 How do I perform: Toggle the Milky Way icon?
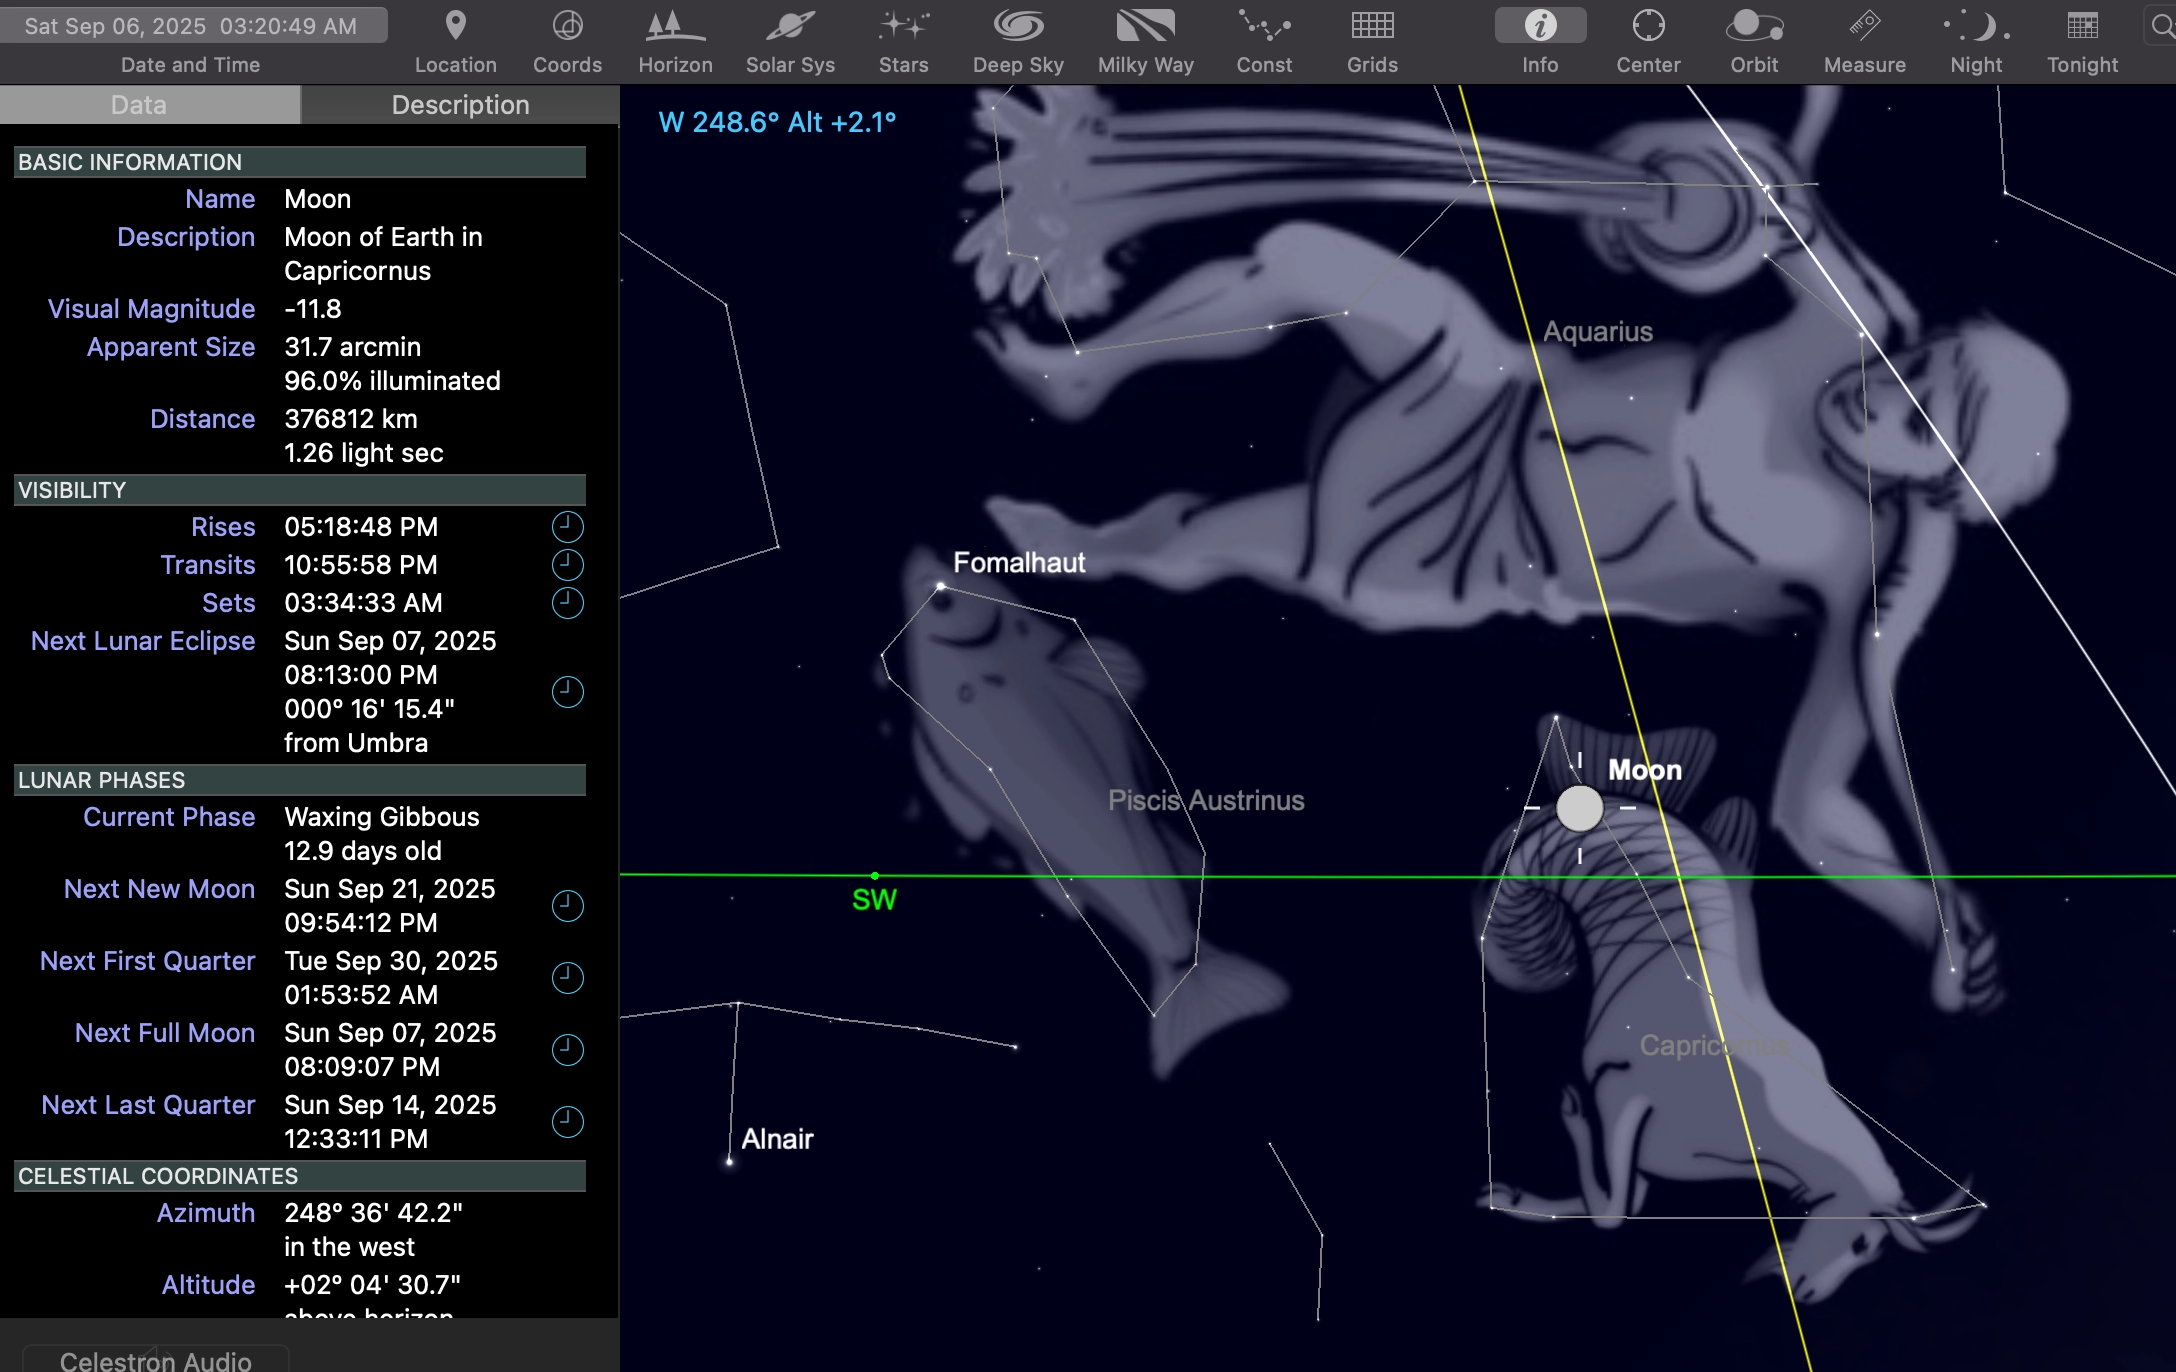tap(1145, 26)
